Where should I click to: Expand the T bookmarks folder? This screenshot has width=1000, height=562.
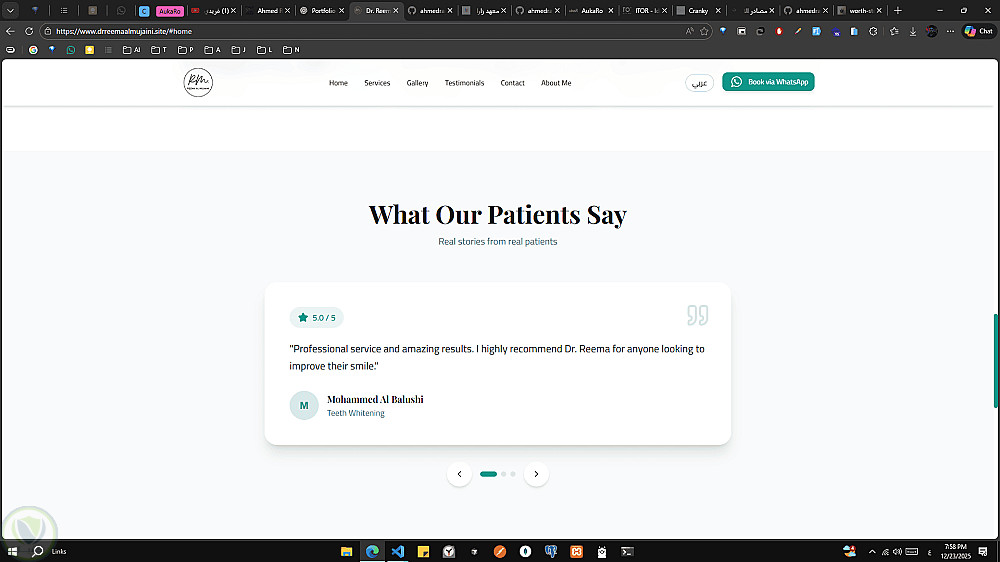tap(159, 50)
